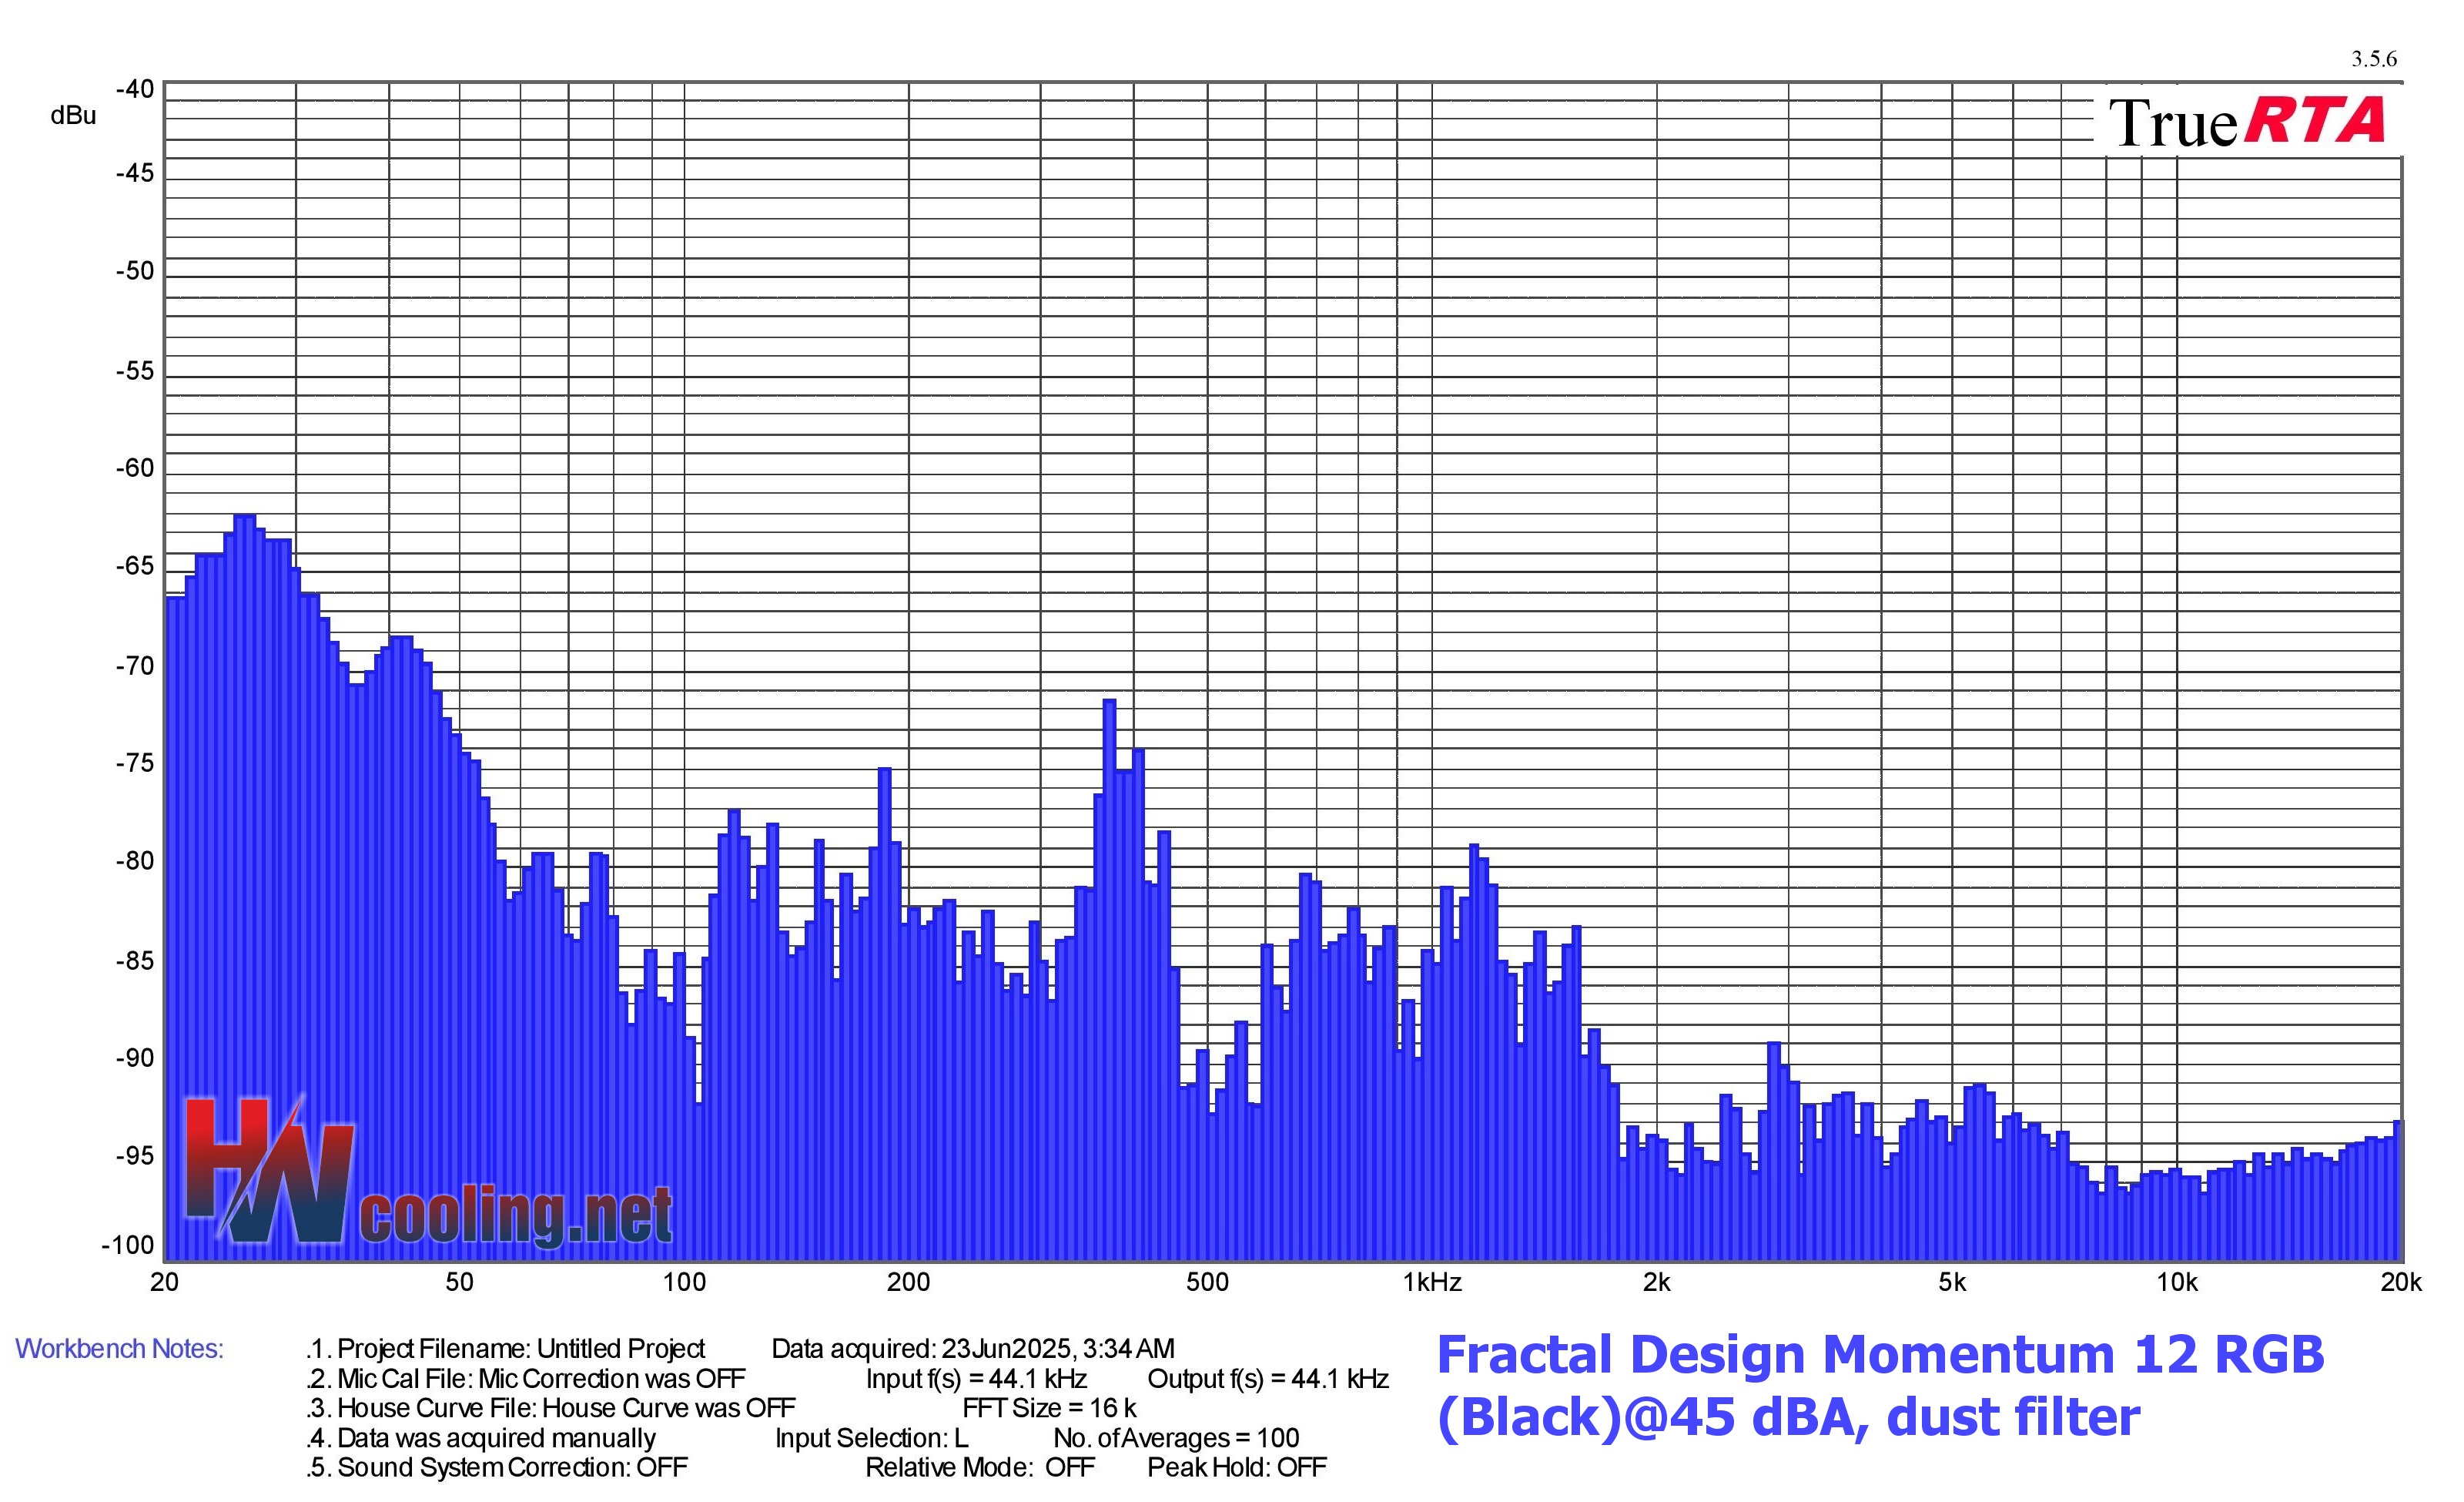Select the dBu unit label
The image size is (2464, 1502).
pyautogui.click(x=73, y=116)
